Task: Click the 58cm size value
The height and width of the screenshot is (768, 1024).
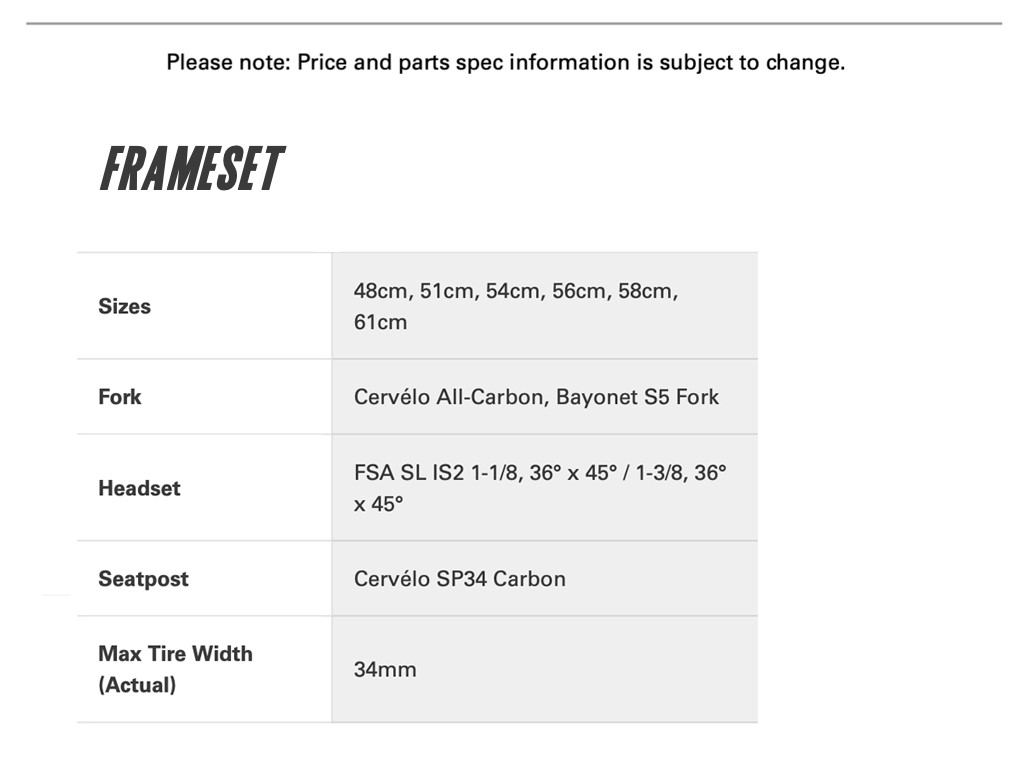Action: click(x=647, y=292)
